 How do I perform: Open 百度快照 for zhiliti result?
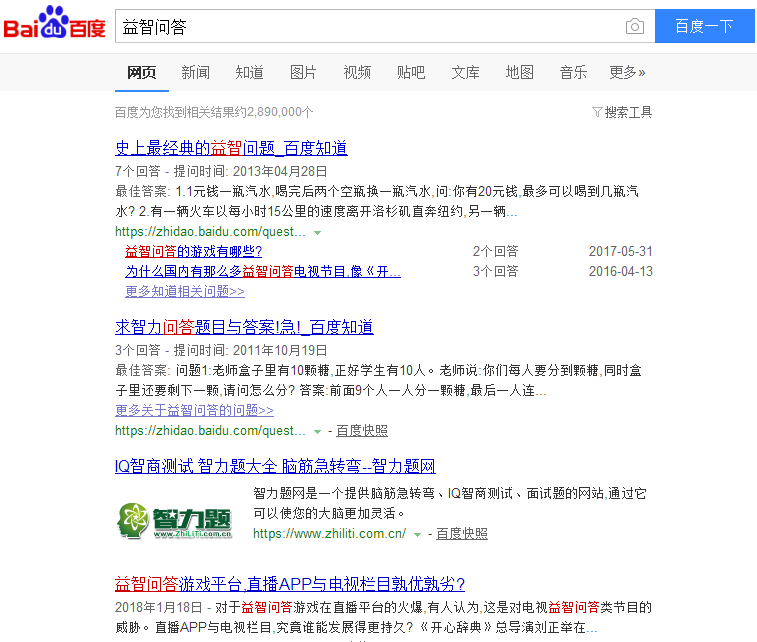click(462, 533)
